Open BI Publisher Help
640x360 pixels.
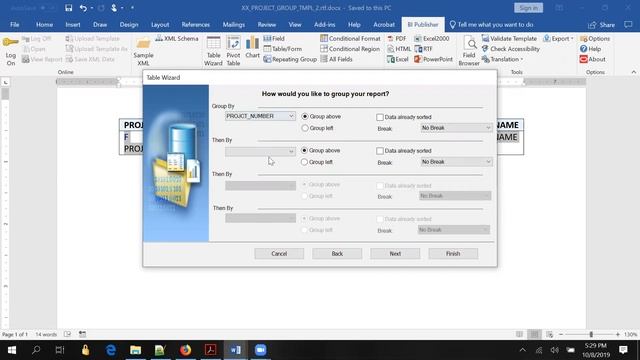590,49
